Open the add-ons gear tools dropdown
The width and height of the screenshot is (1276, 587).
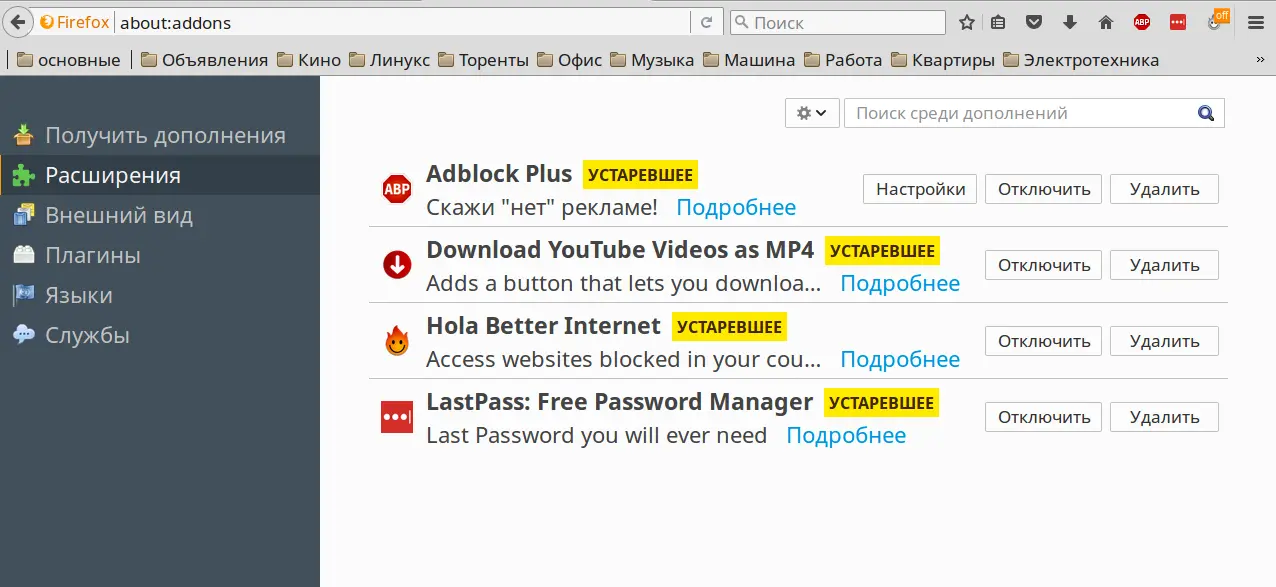[x=811, y=113]
